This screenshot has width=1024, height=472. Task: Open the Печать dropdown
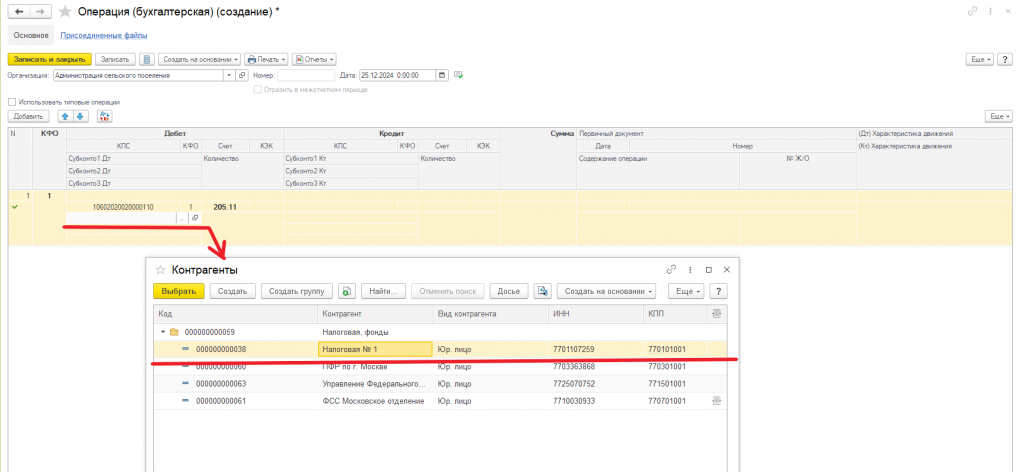(266, 59)
